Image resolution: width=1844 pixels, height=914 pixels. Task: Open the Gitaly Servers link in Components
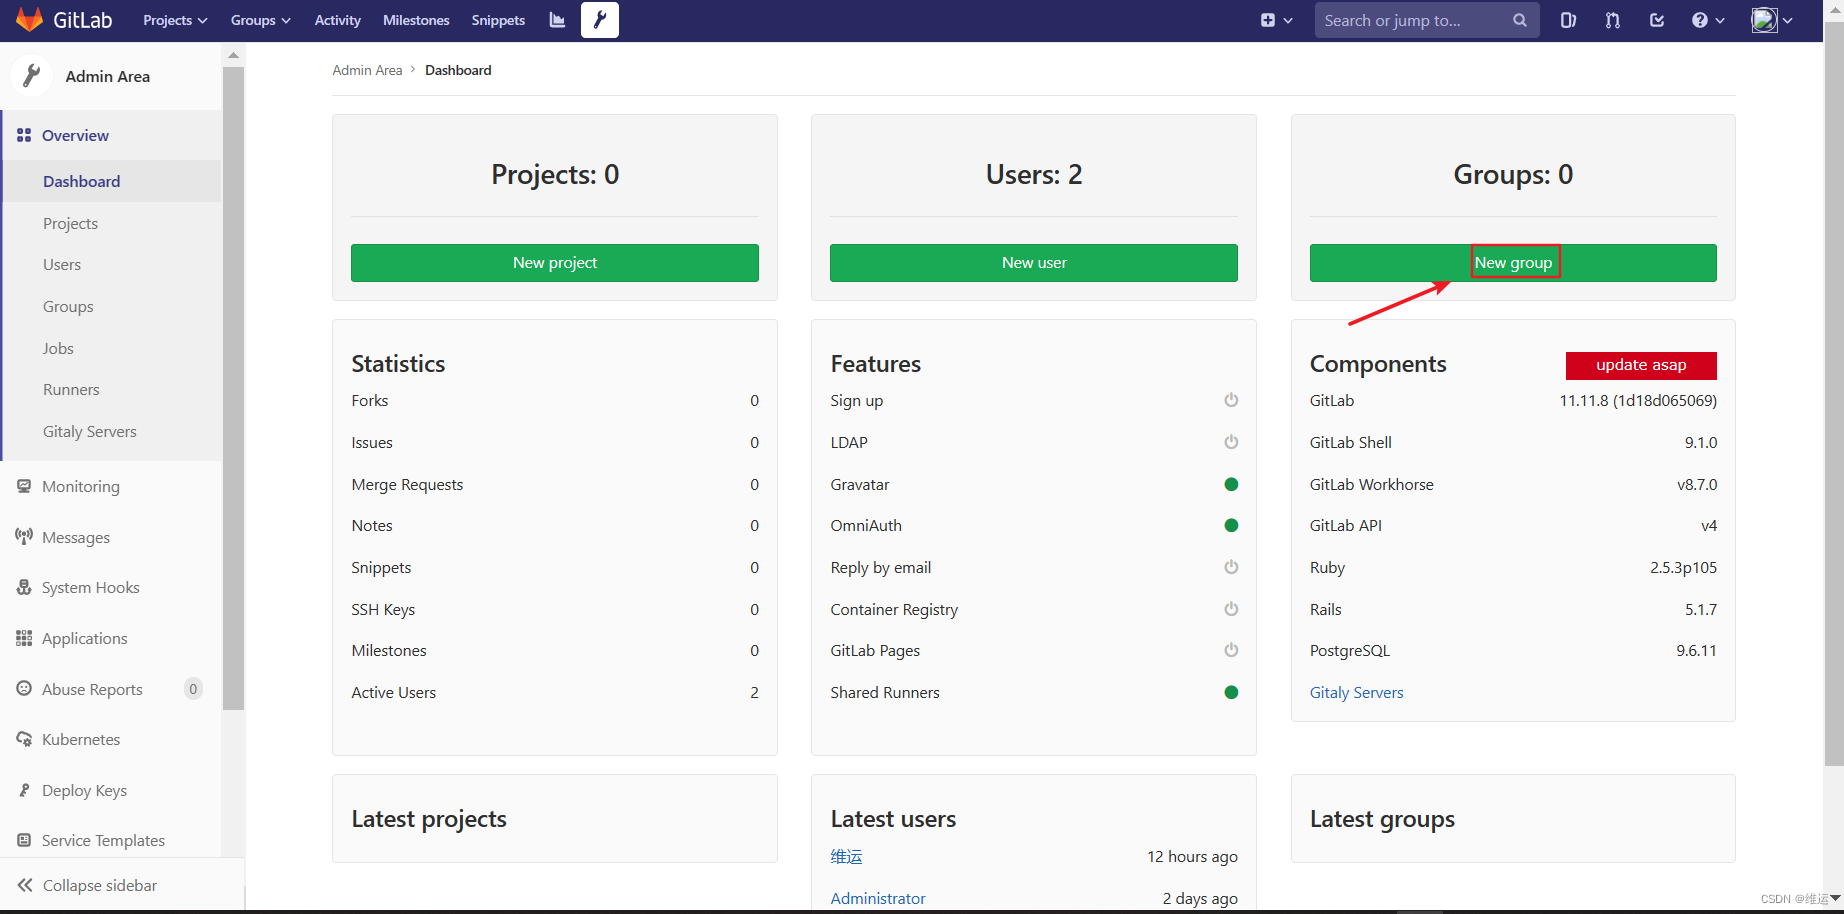point(1356,692)
